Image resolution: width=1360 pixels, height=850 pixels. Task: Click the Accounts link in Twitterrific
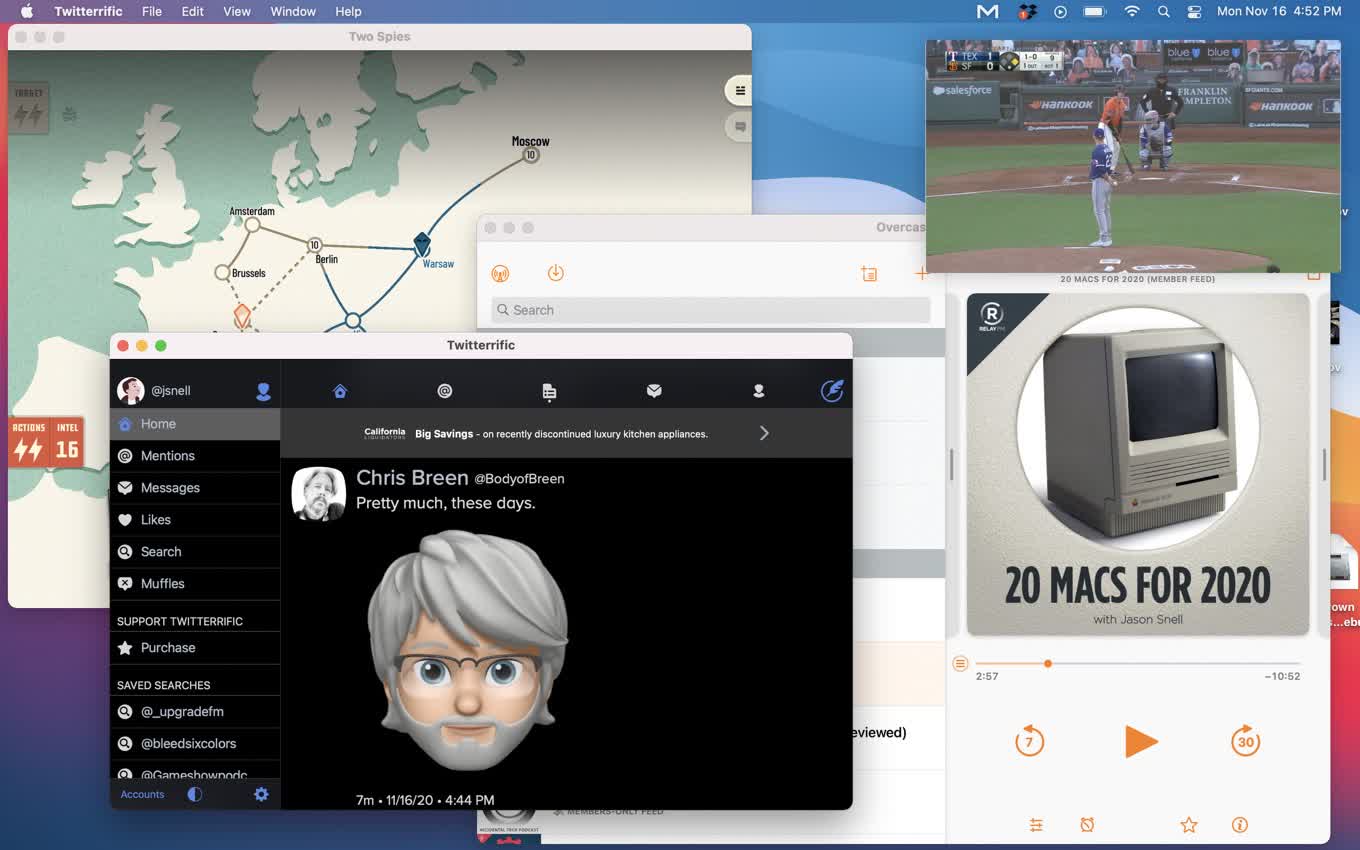(x=142, y=795)
